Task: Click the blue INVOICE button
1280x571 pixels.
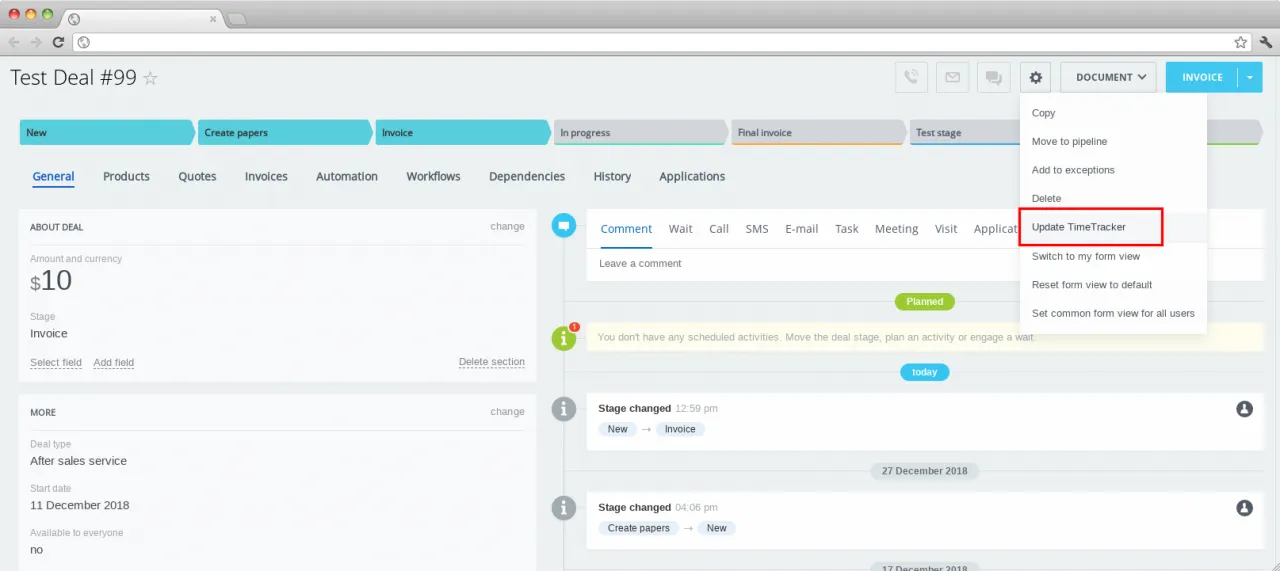Action: point(1201,77)
